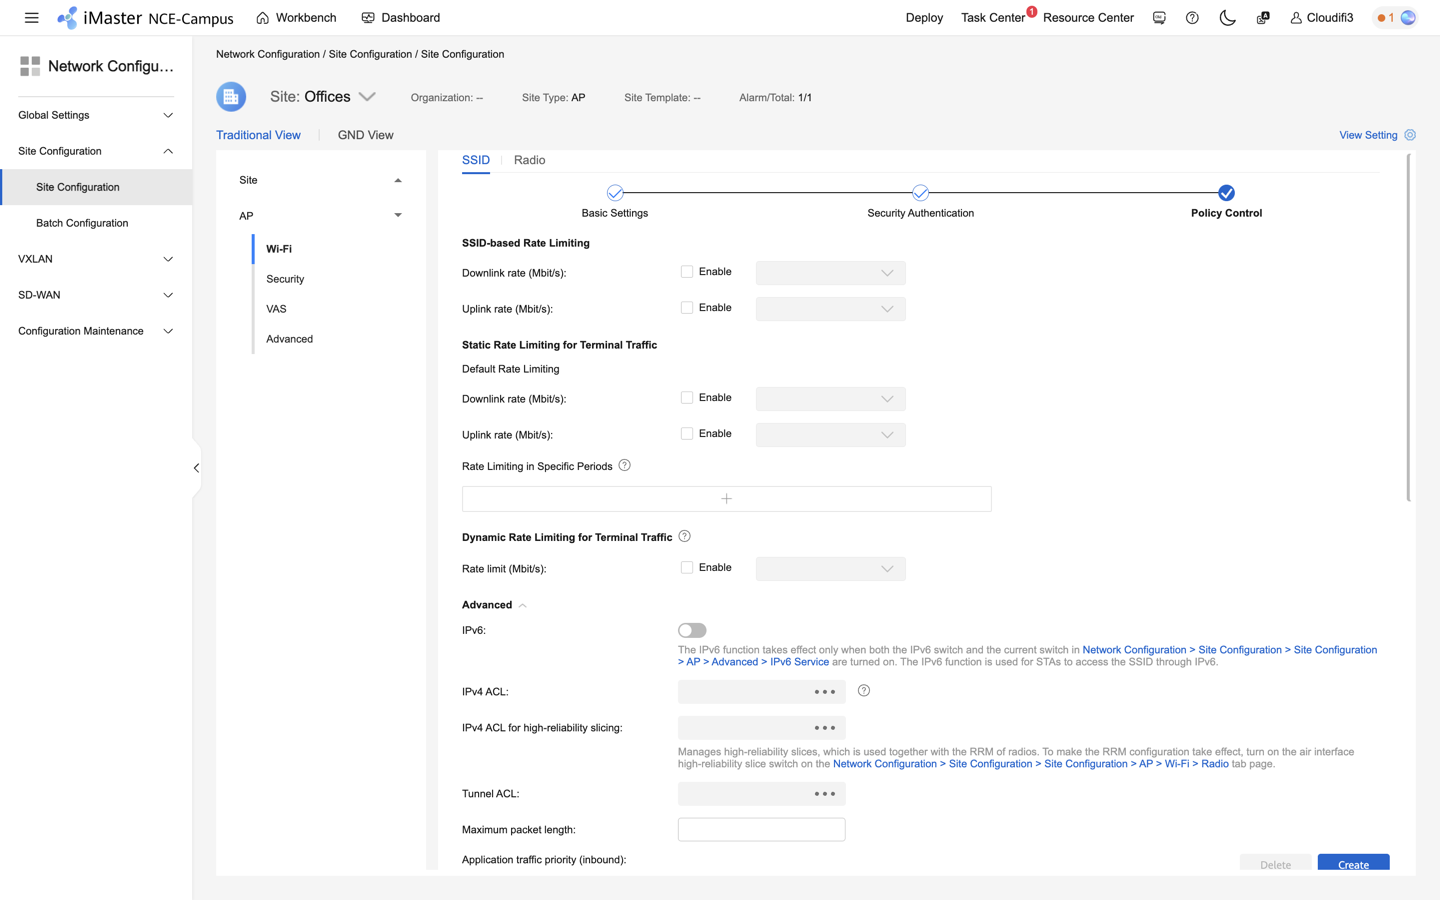Open the Site Offices selector chevron
1440x900 pixels.
point(367,96)
